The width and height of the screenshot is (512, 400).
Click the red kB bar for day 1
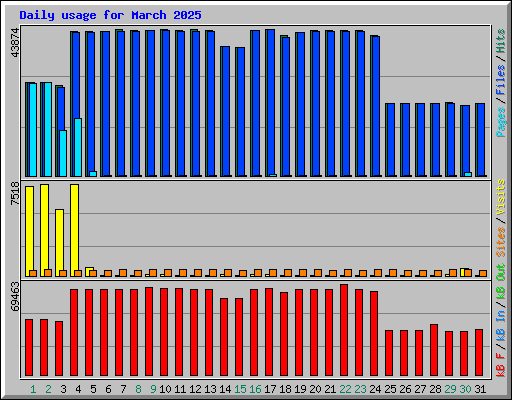(29, 348)
